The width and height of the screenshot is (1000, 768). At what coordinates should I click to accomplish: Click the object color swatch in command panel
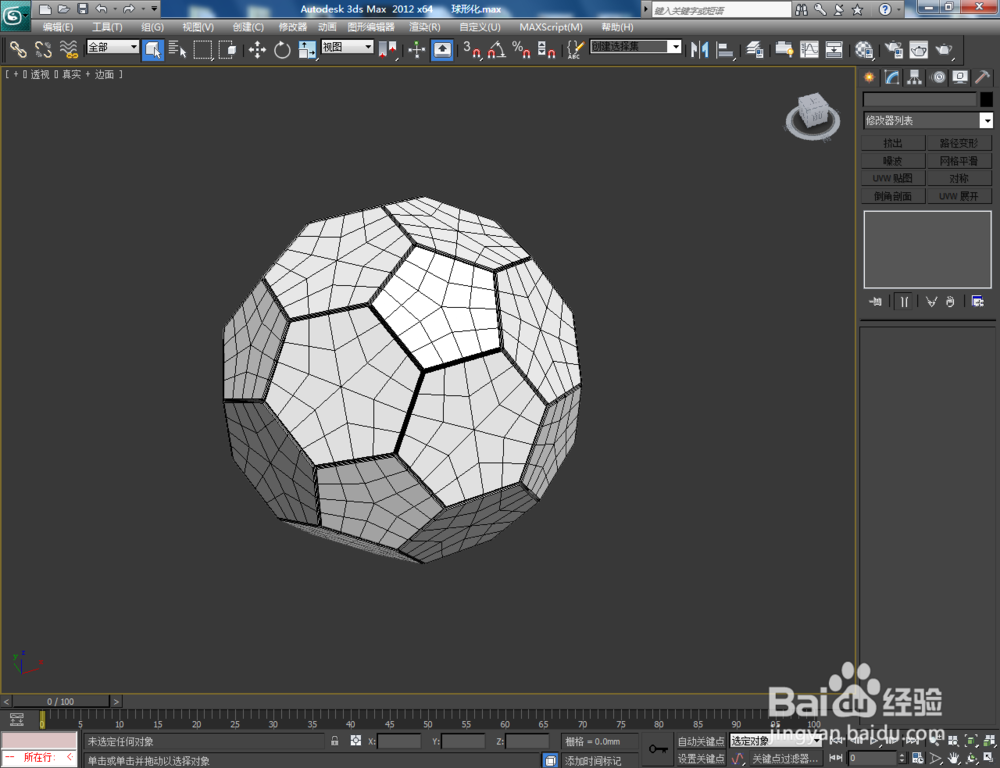click(x=986, y=99)
